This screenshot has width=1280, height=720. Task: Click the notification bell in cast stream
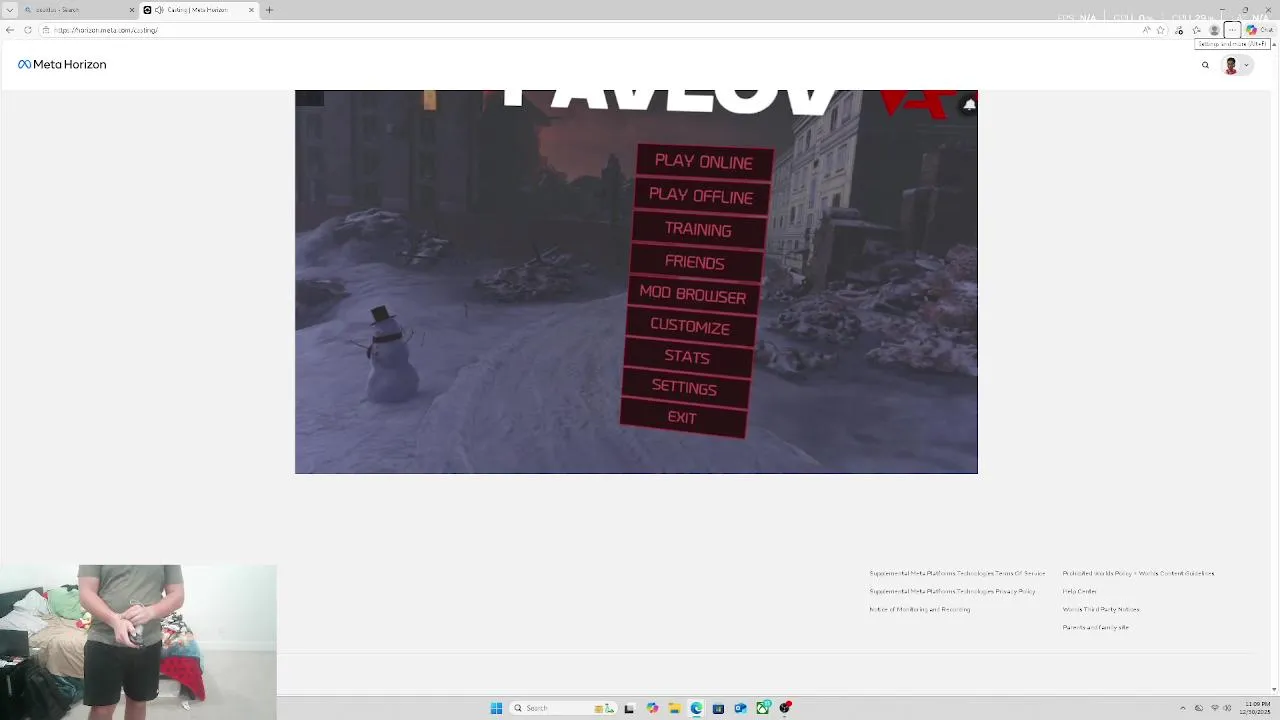click(968, 104)
